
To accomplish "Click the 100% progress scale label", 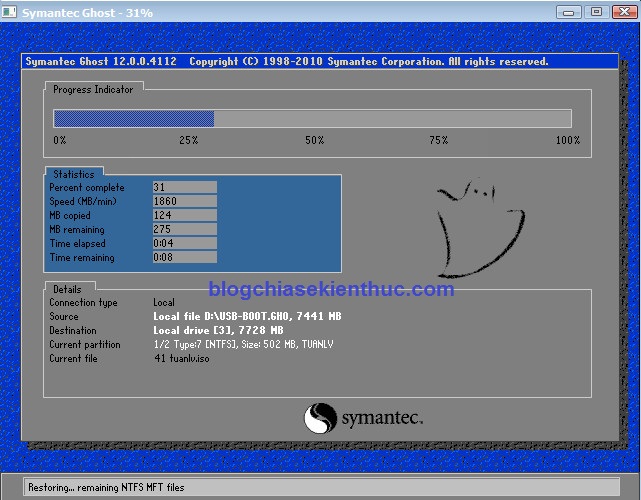I will (568, 140).
